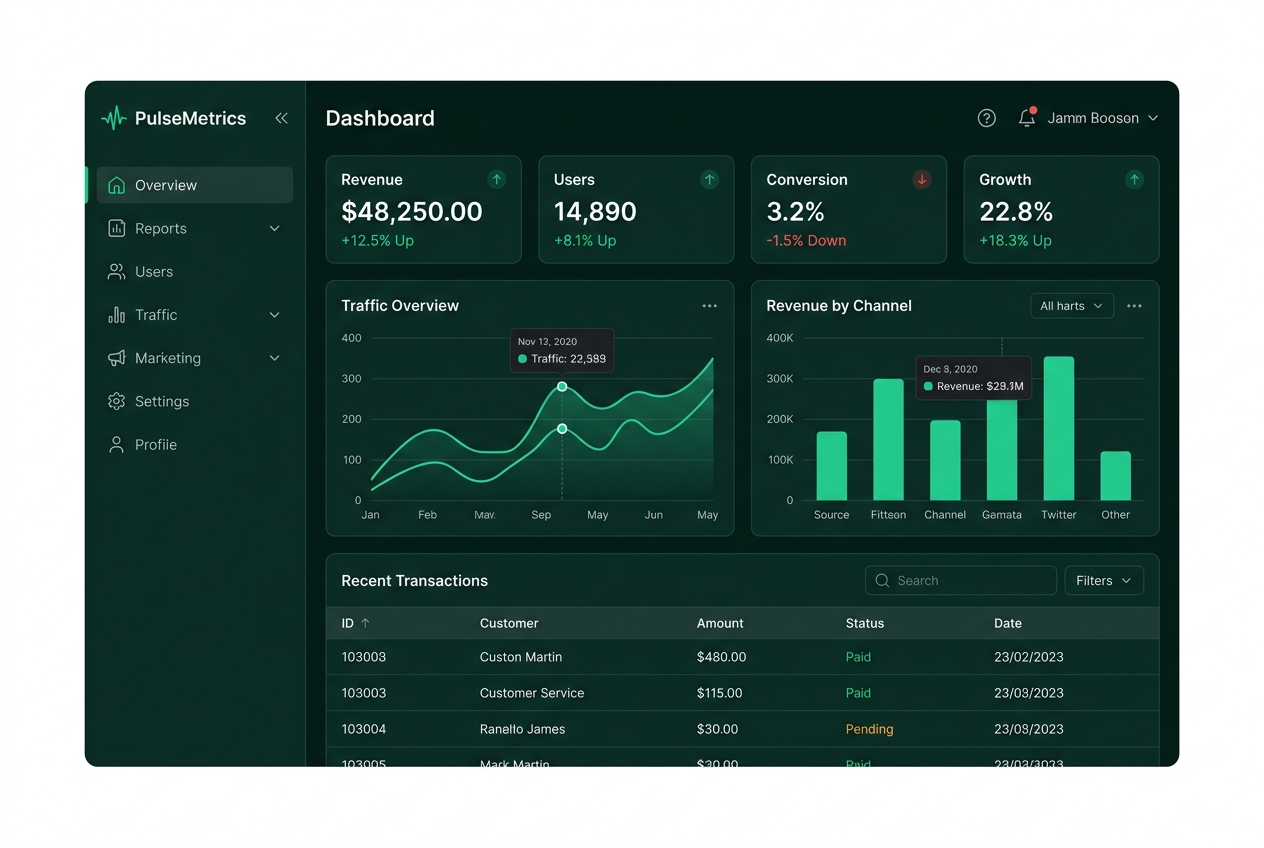
Task: Sort transactions by ID arrow
Action: point(365,623)
